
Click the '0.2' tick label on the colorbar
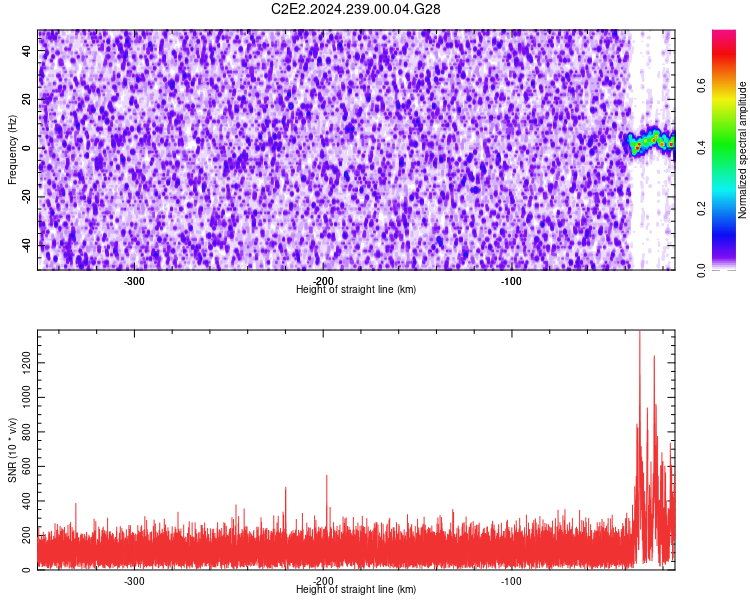pos(701,209)
